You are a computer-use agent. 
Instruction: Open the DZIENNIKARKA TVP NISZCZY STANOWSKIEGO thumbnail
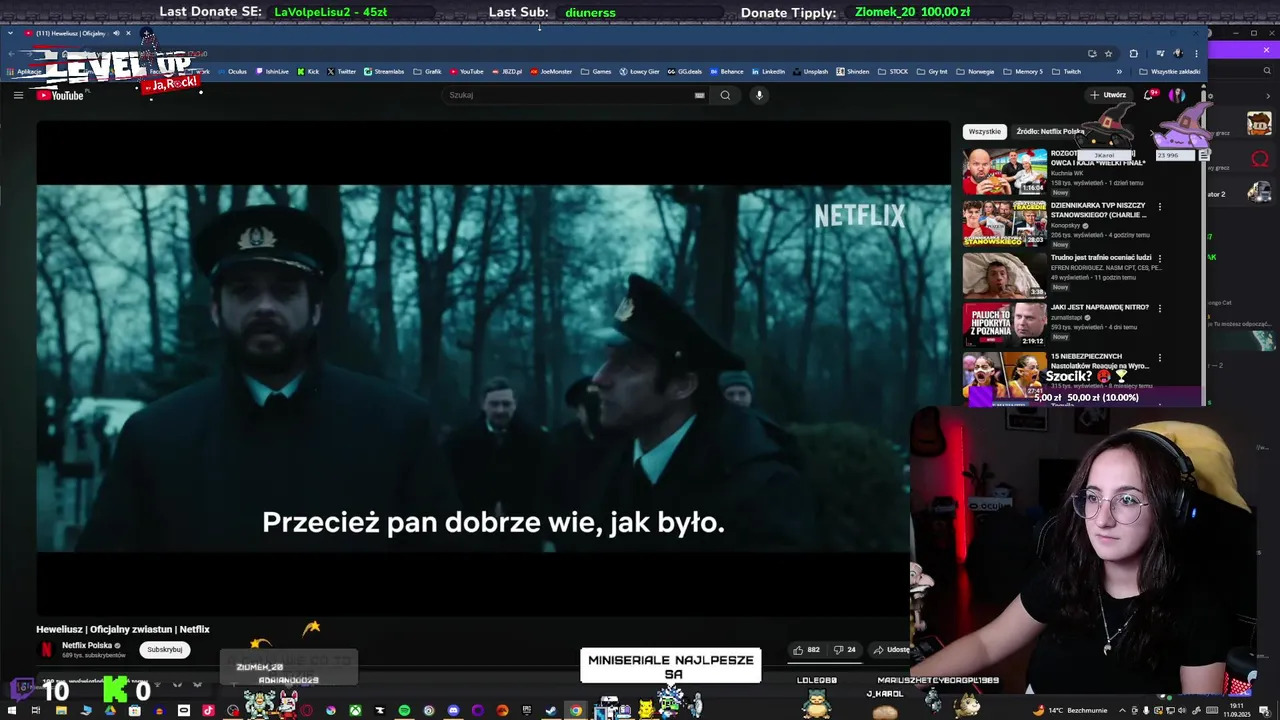point(1004,222)
